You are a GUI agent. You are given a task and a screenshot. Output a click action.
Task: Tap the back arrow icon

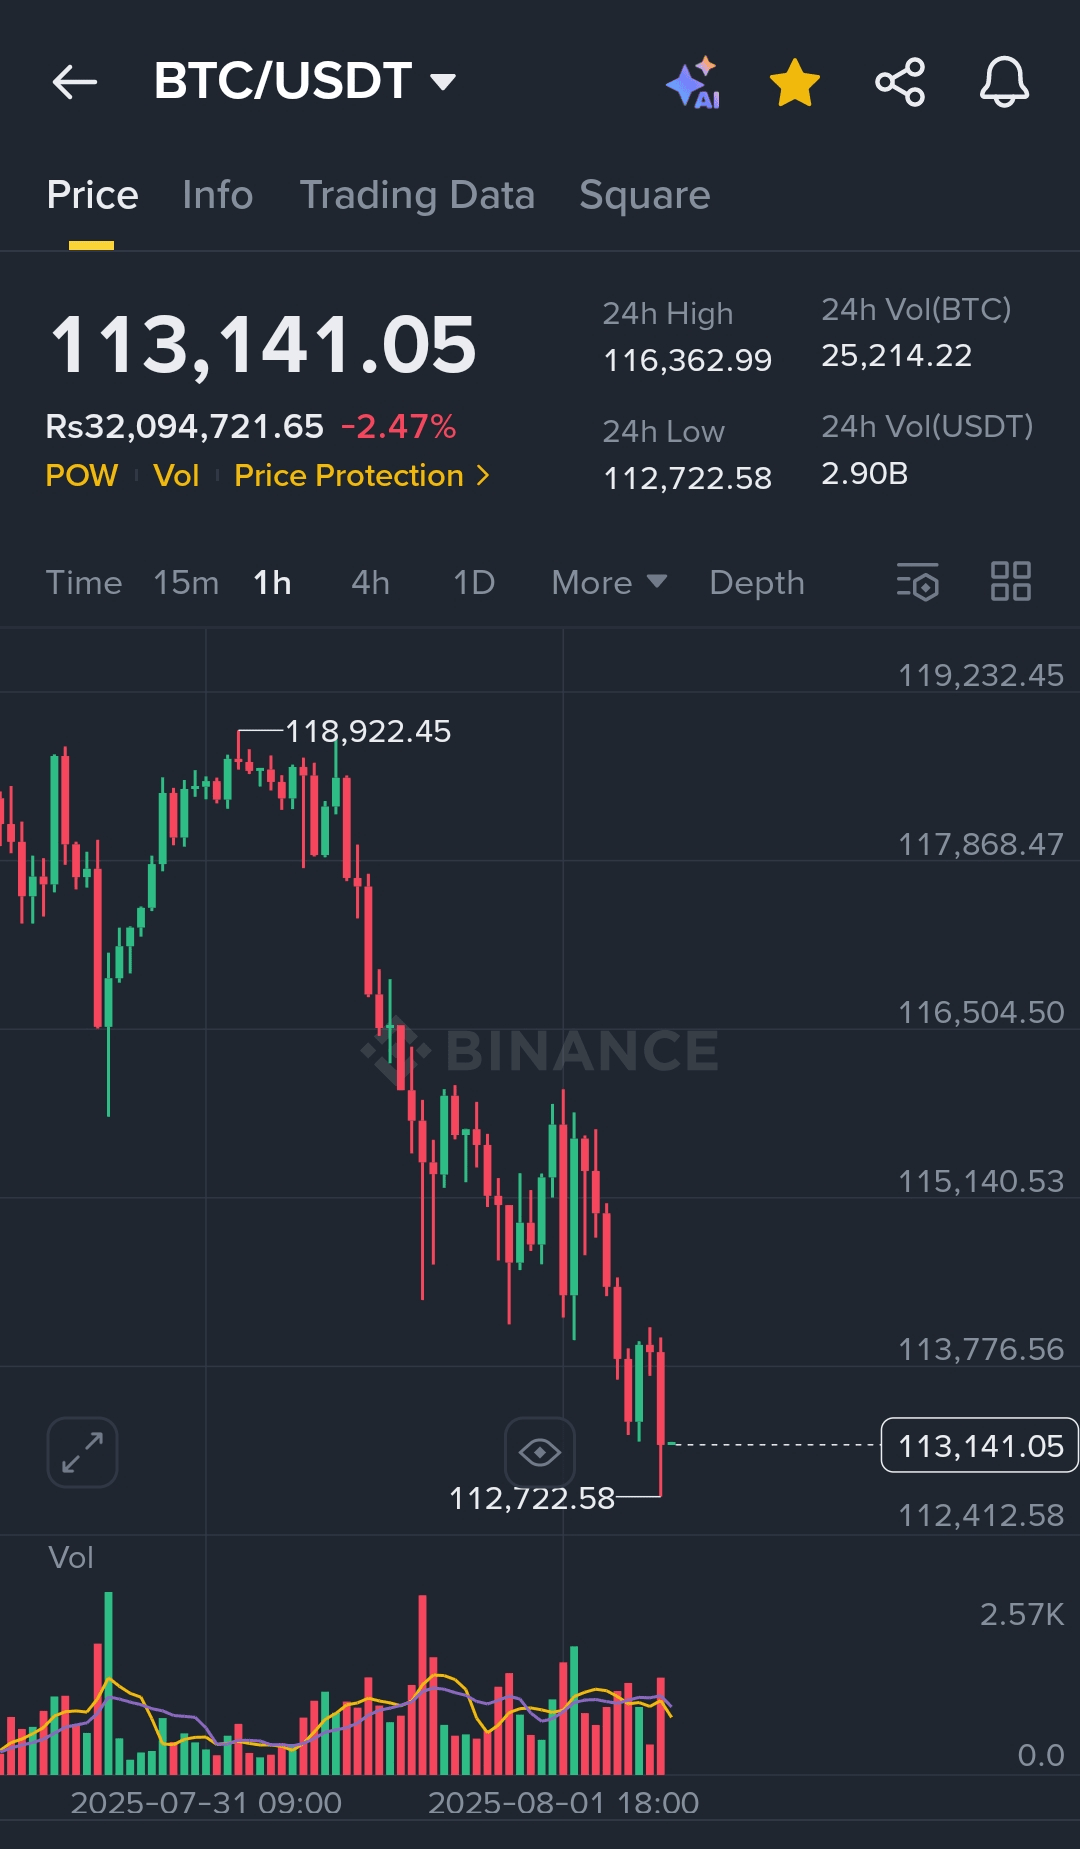(x=75, y=82)
